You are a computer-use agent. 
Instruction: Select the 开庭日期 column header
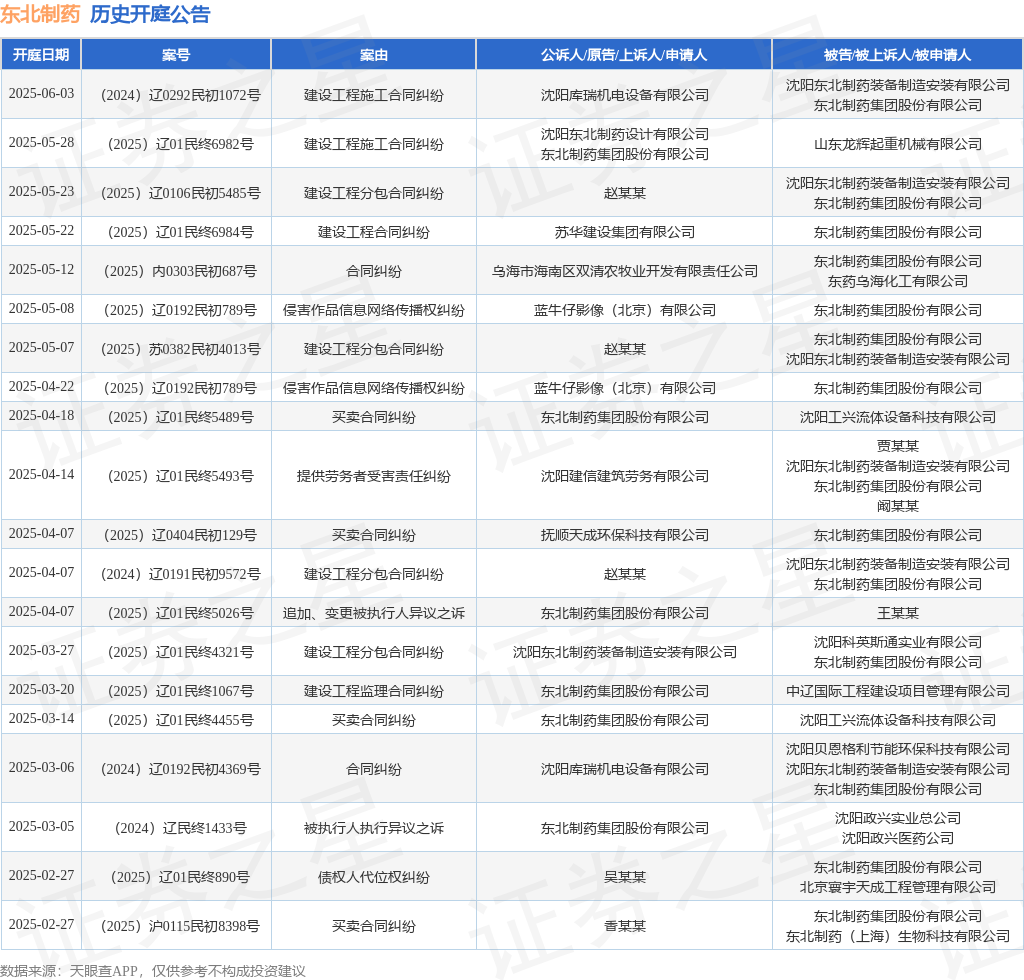(41, 55)
